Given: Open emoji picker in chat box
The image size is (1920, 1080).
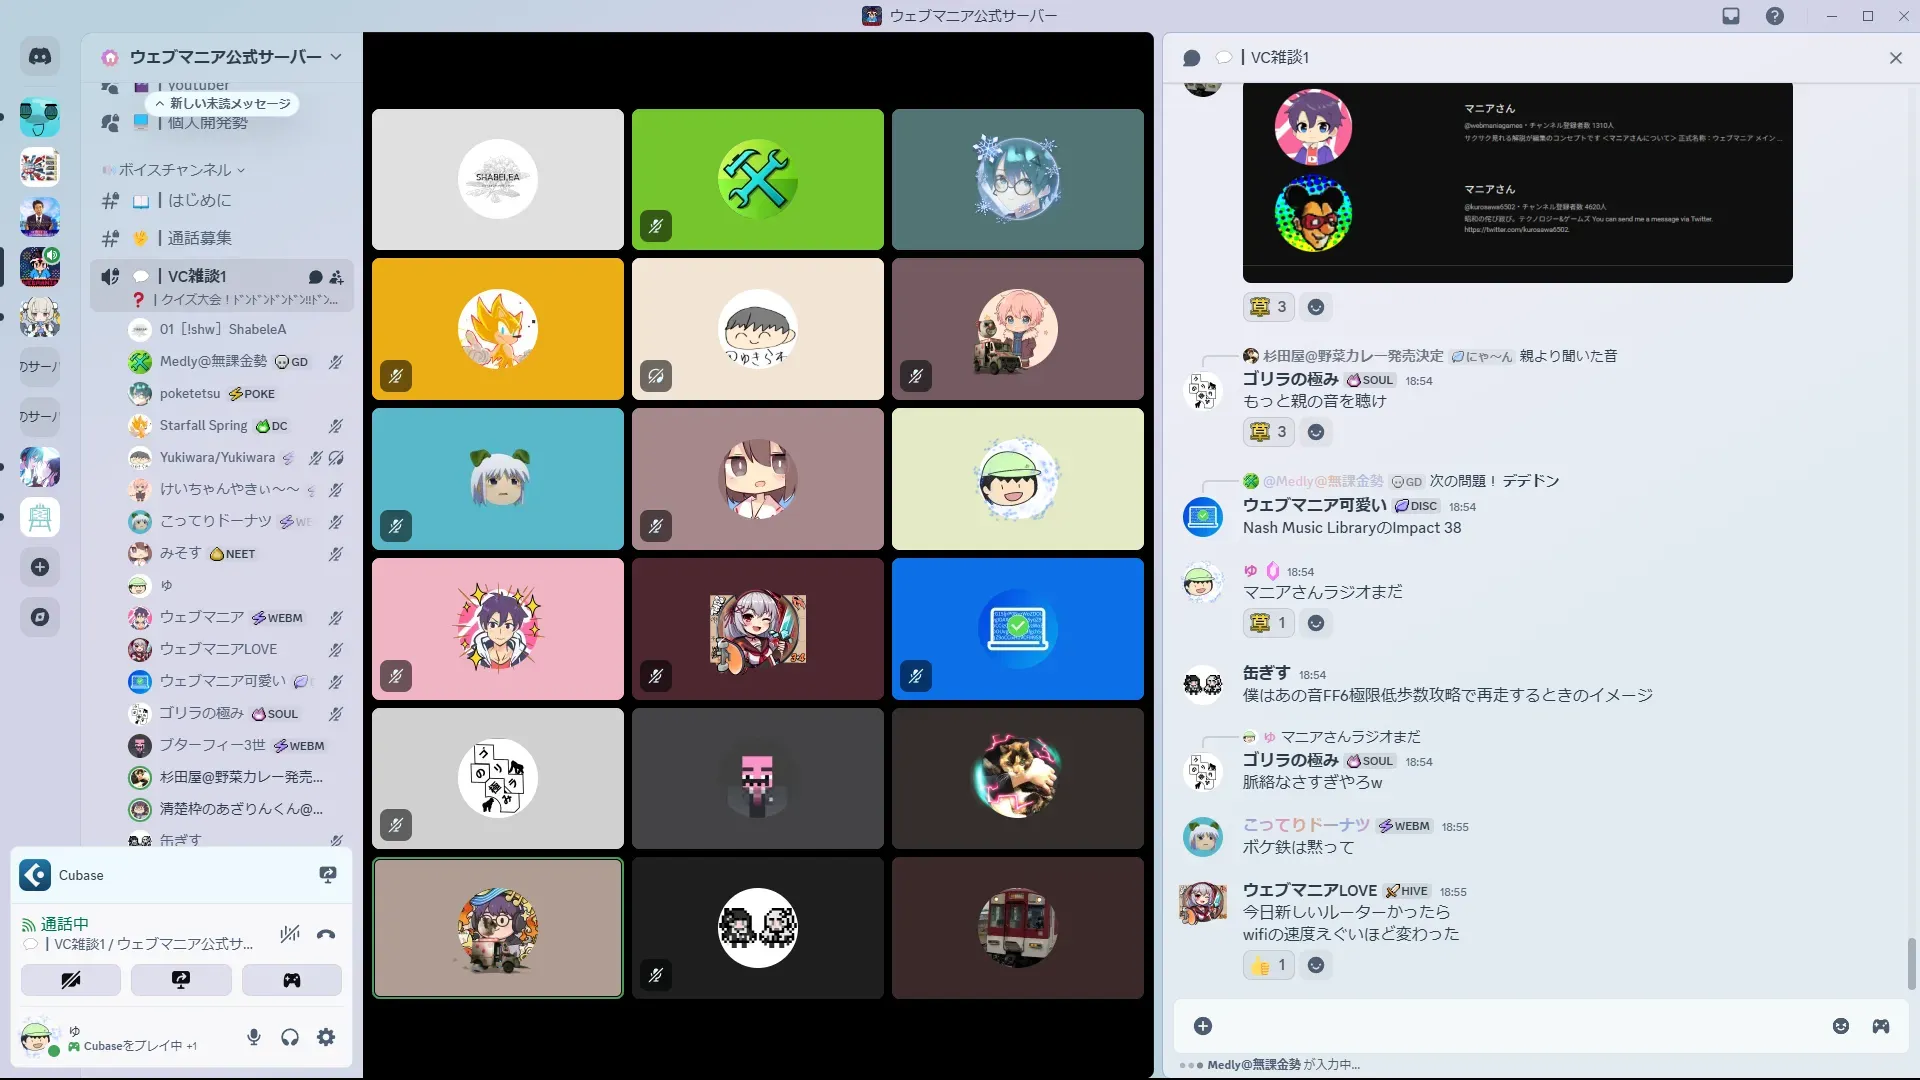Looking at the screenshot, I should (1840, 1026).
